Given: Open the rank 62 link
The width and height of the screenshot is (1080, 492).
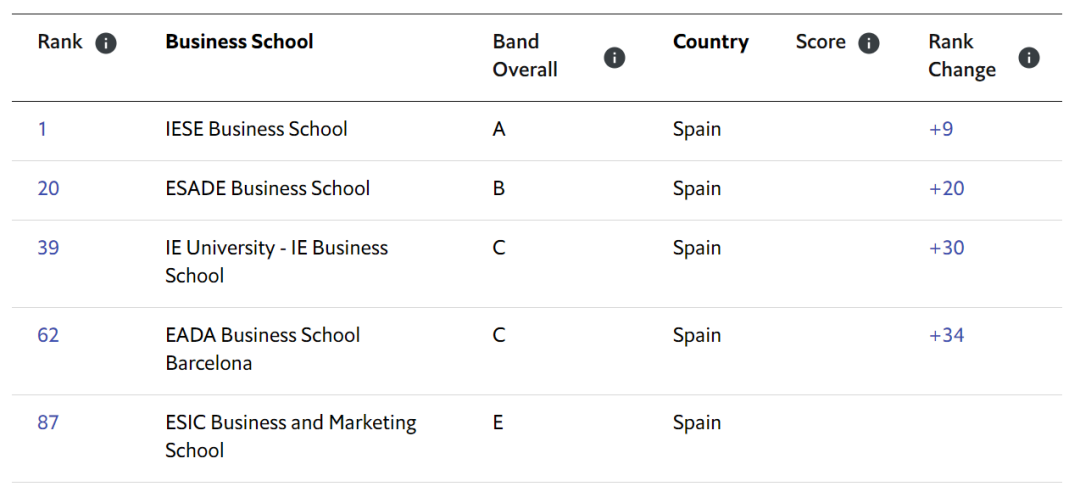Looking at the screenshot, I should (48, 335).
